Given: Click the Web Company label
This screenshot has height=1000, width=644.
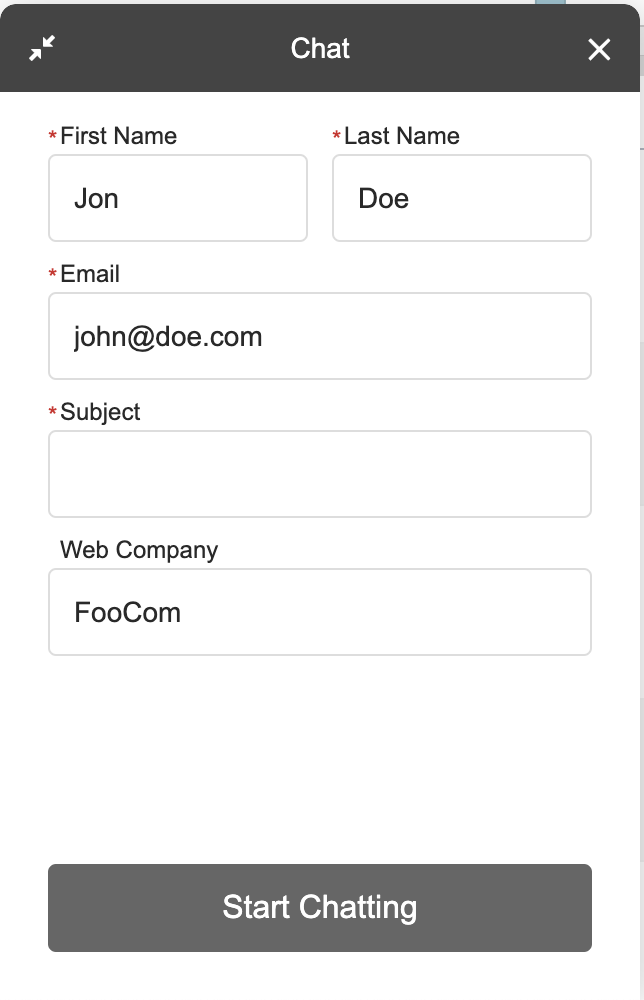Looking at the screenshot, I should [x=138, y=550].
